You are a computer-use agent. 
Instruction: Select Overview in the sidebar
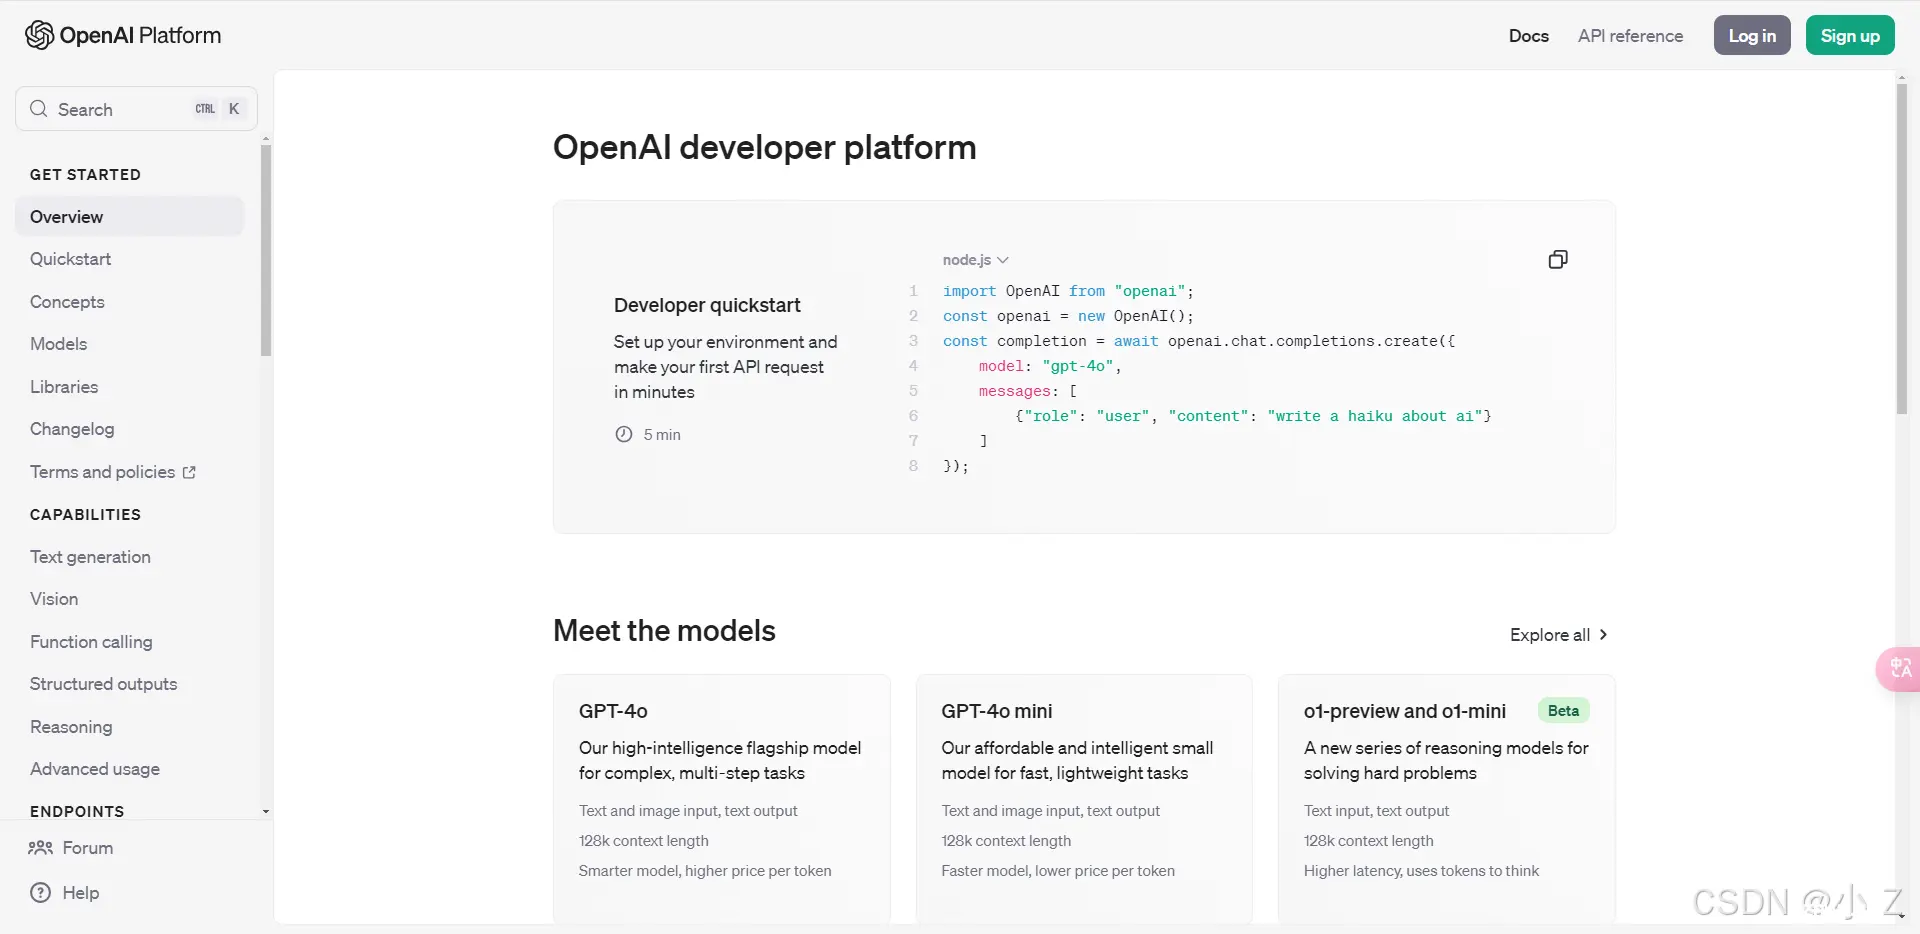pos(130,217)
